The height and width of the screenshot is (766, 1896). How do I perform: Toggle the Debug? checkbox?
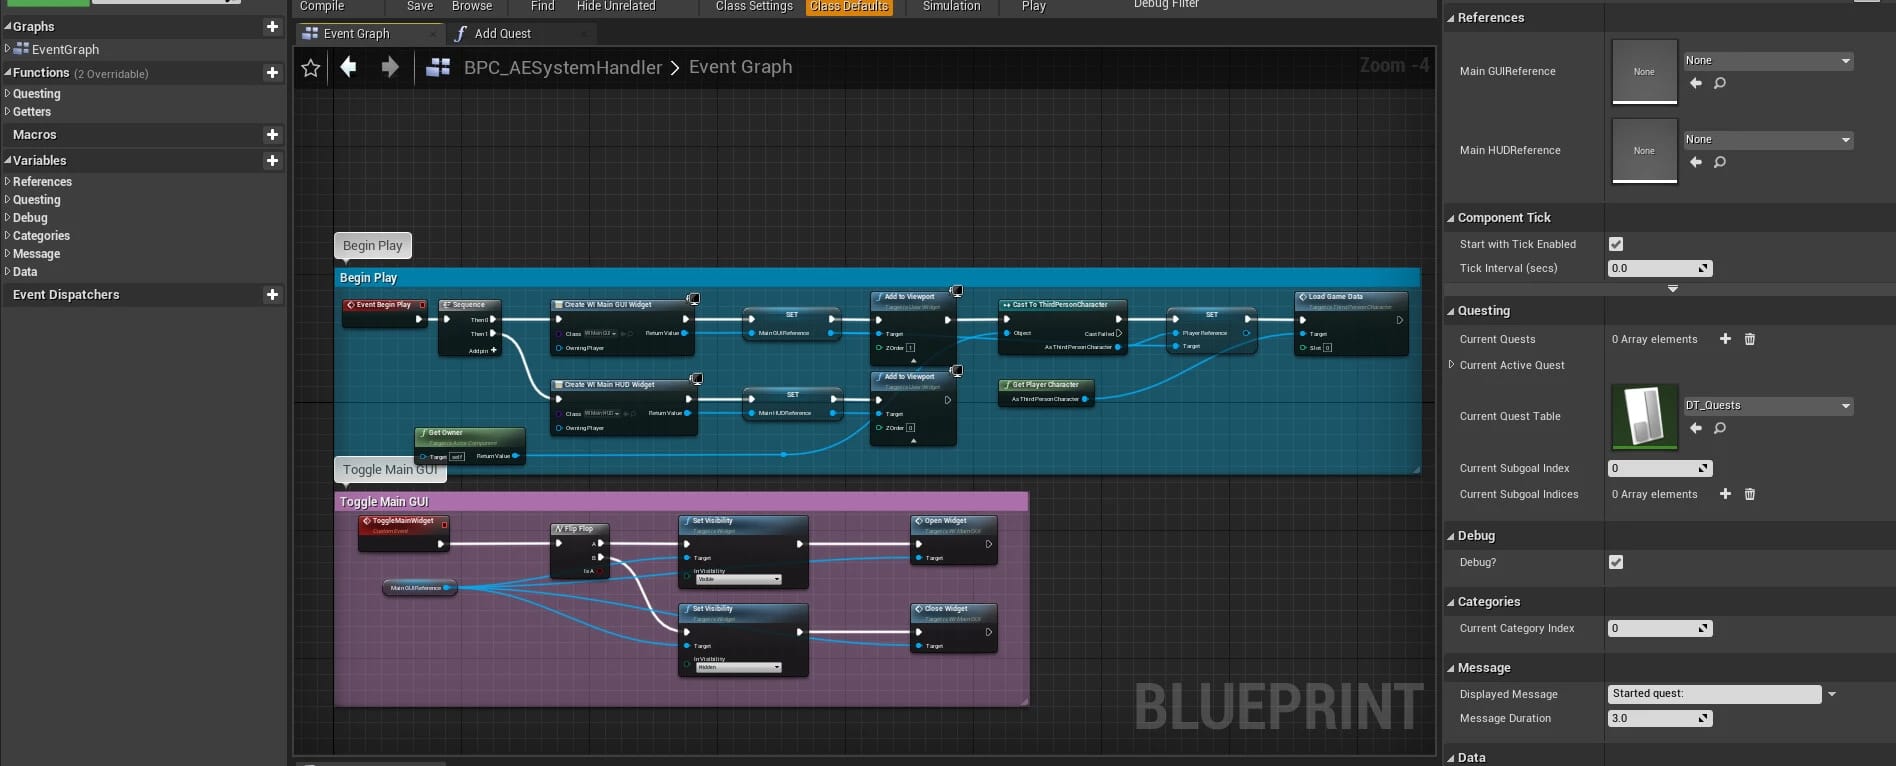pyautogui.click(x=1616, y=562)
